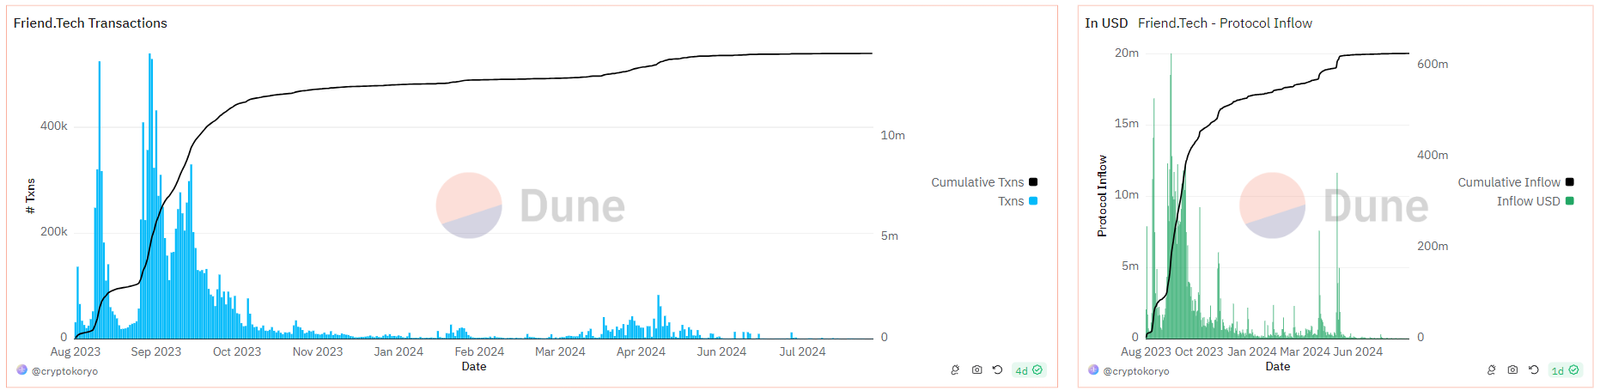Toggle the Inflow USD legend series
Viewport: 1600px width, 392px height.
pos(1535,201)
